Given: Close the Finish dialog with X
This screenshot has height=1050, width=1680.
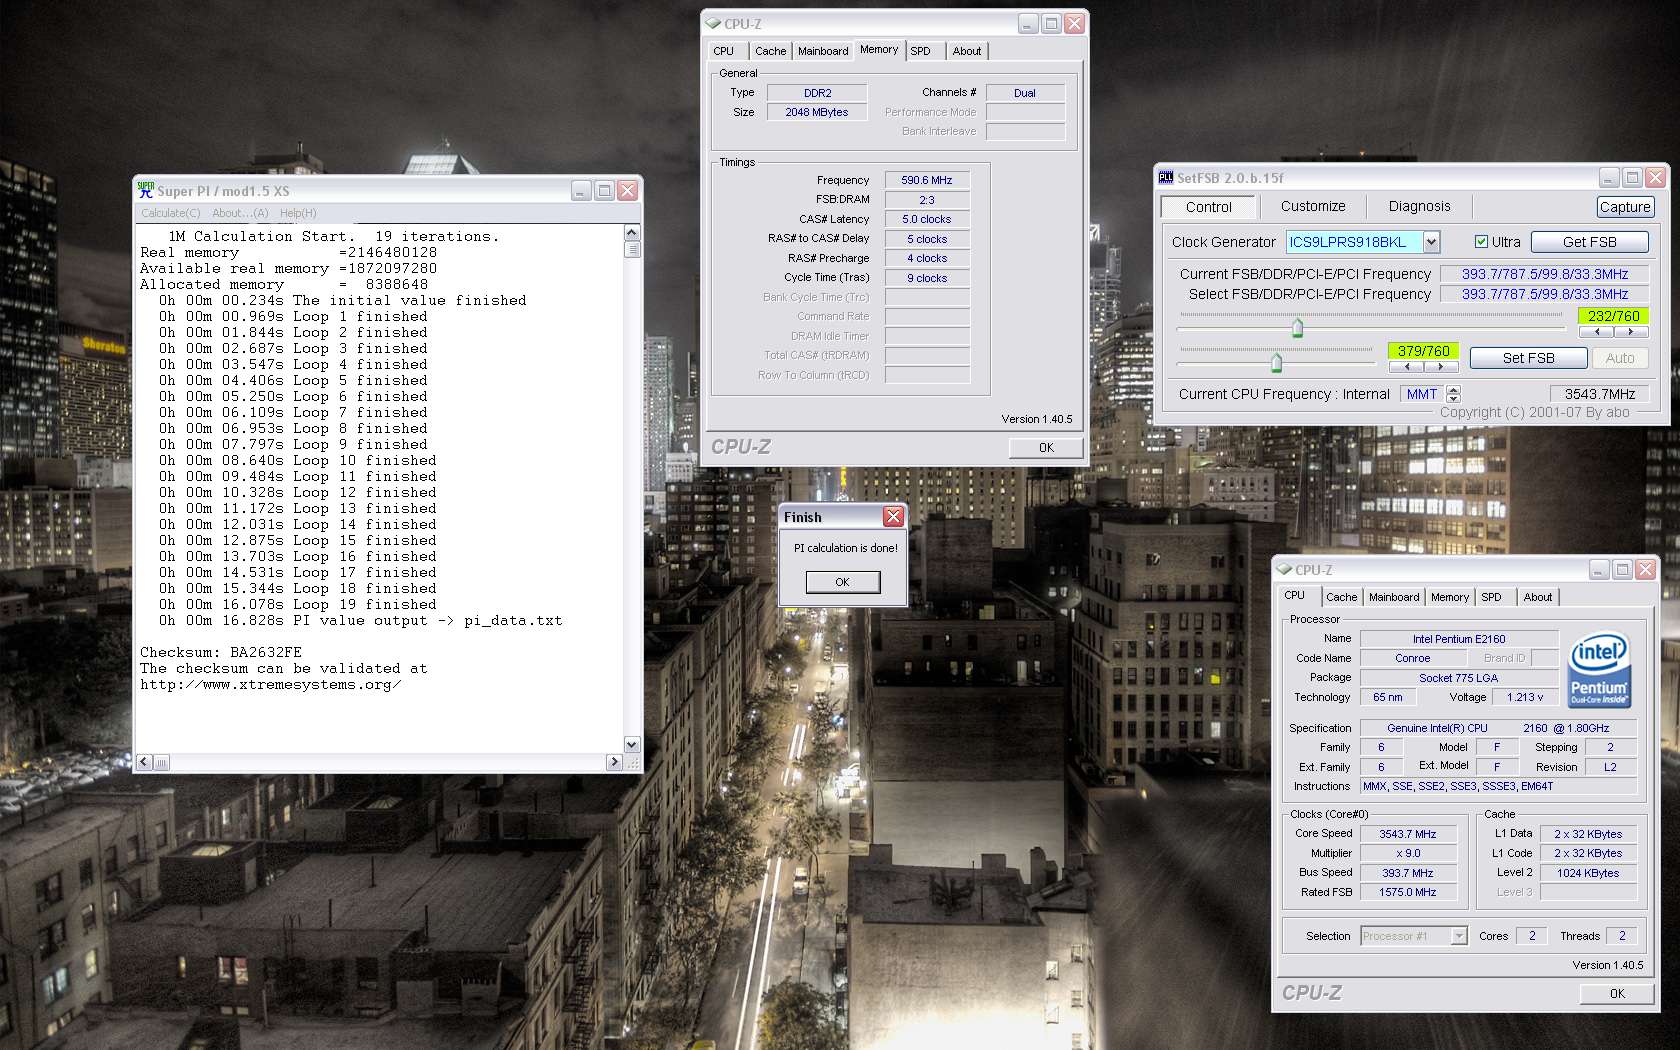Looking at the screenshot, I should pyautogui.click(x=893, y=516).
